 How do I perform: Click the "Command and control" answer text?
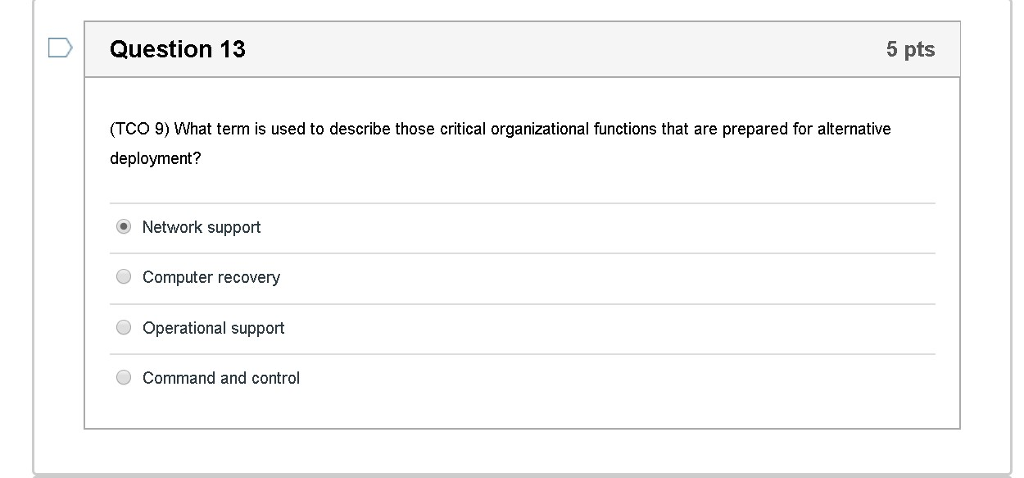point(221,378)
